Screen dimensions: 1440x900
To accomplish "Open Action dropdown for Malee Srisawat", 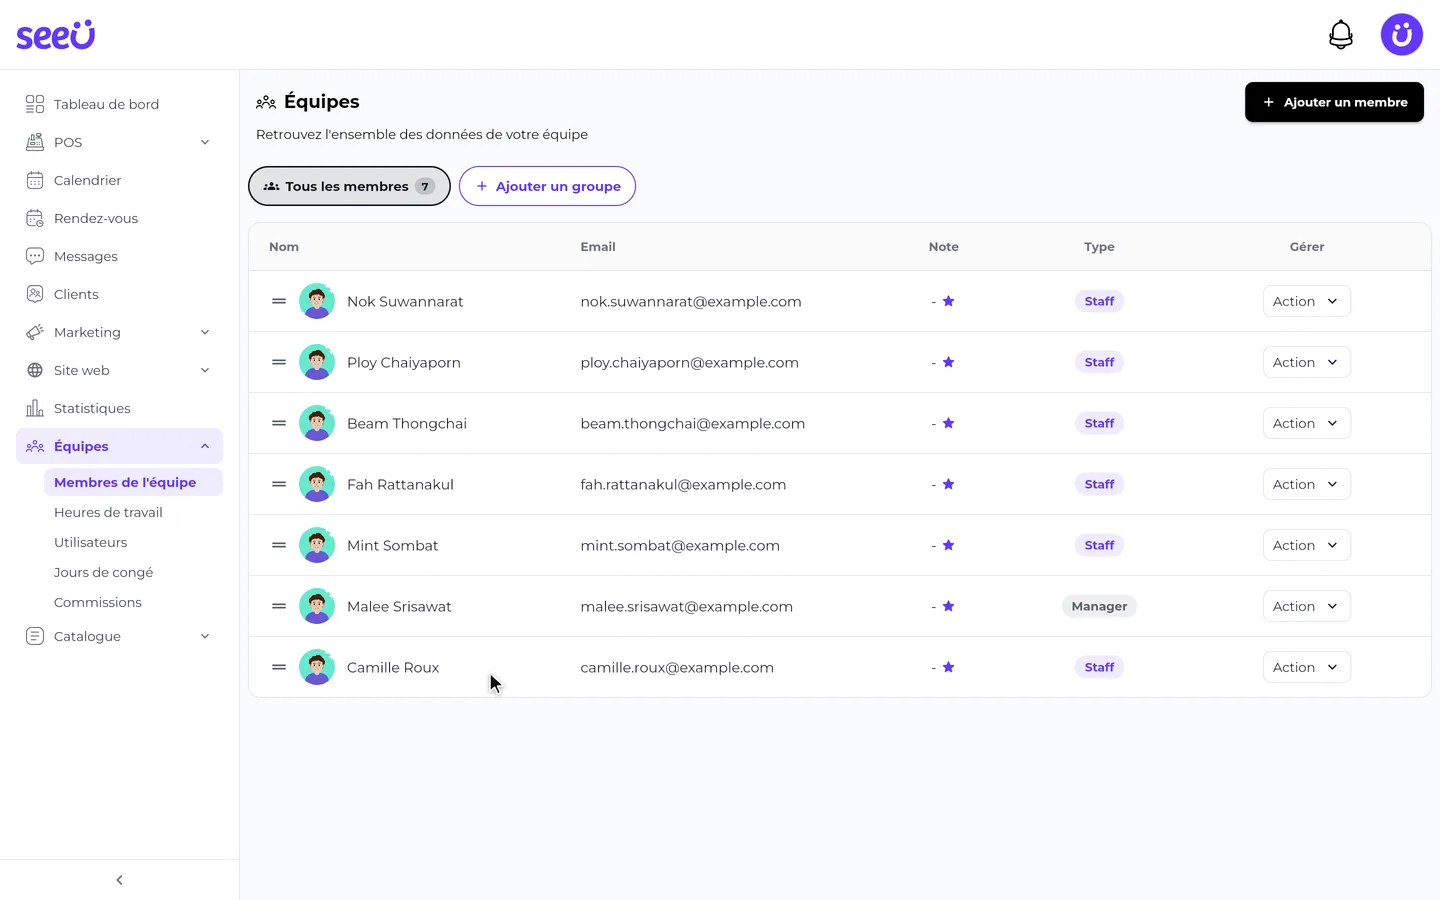I will point(1306,606).
